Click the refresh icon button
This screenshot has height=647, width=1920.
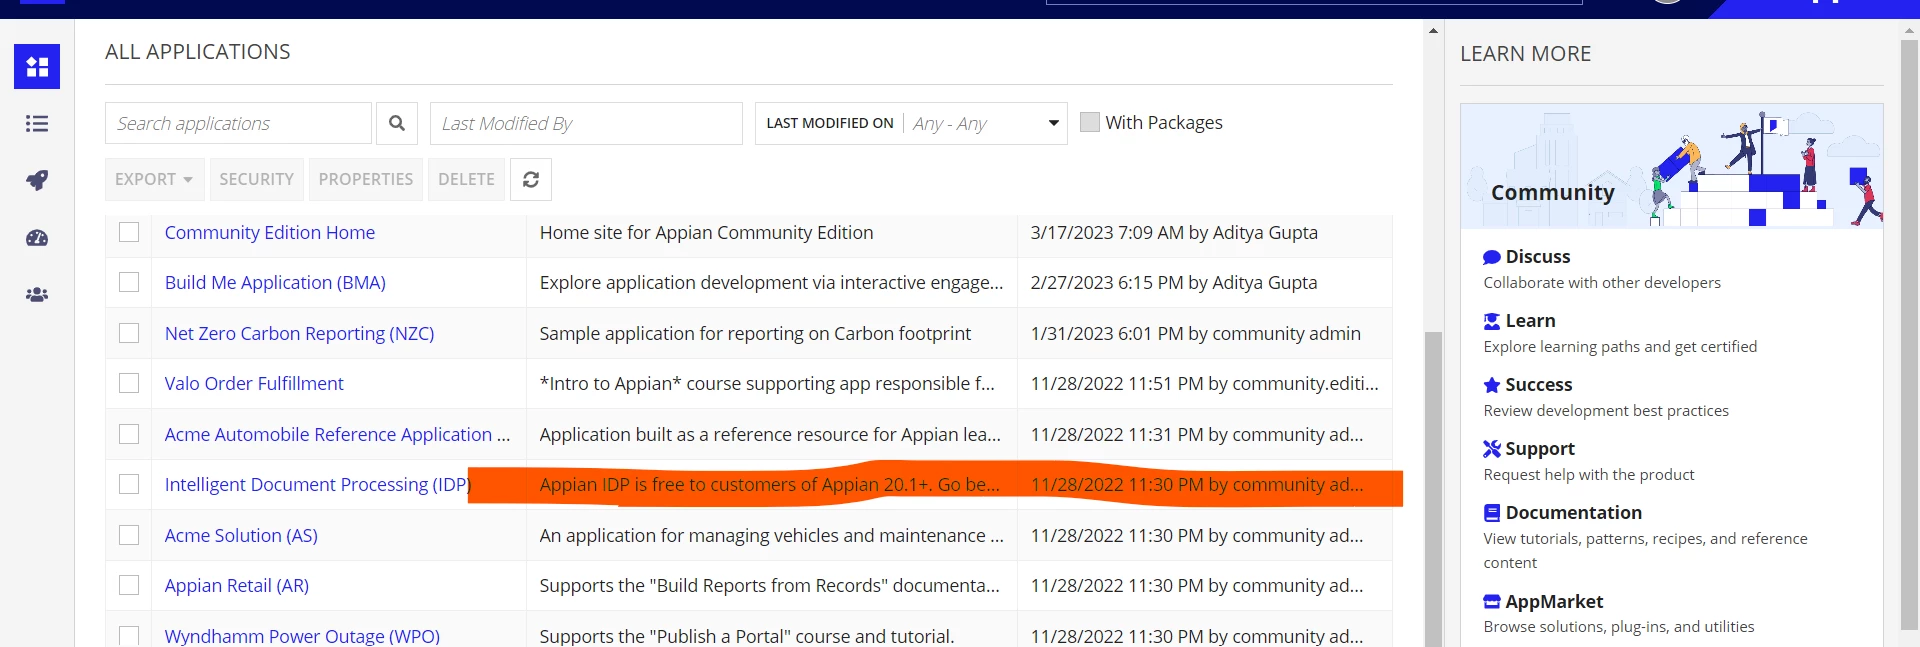(531, 179)
